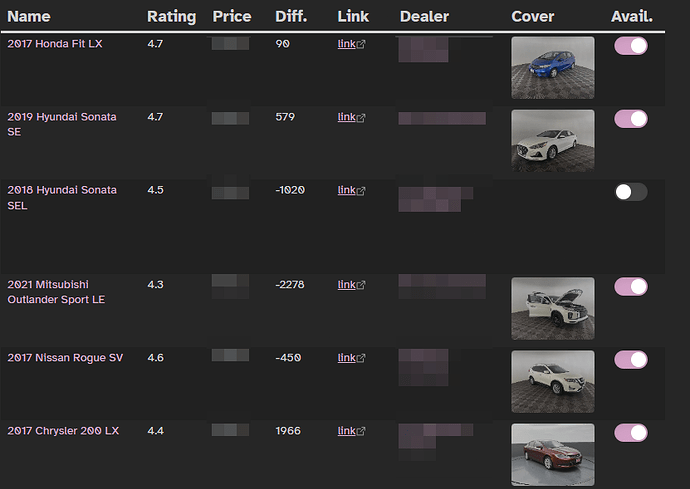Open link for 2018 Hyundai Sonata SEL
The width and height of the screenshot is (690, 489).
pyautogui.click(x=351, y=190)
